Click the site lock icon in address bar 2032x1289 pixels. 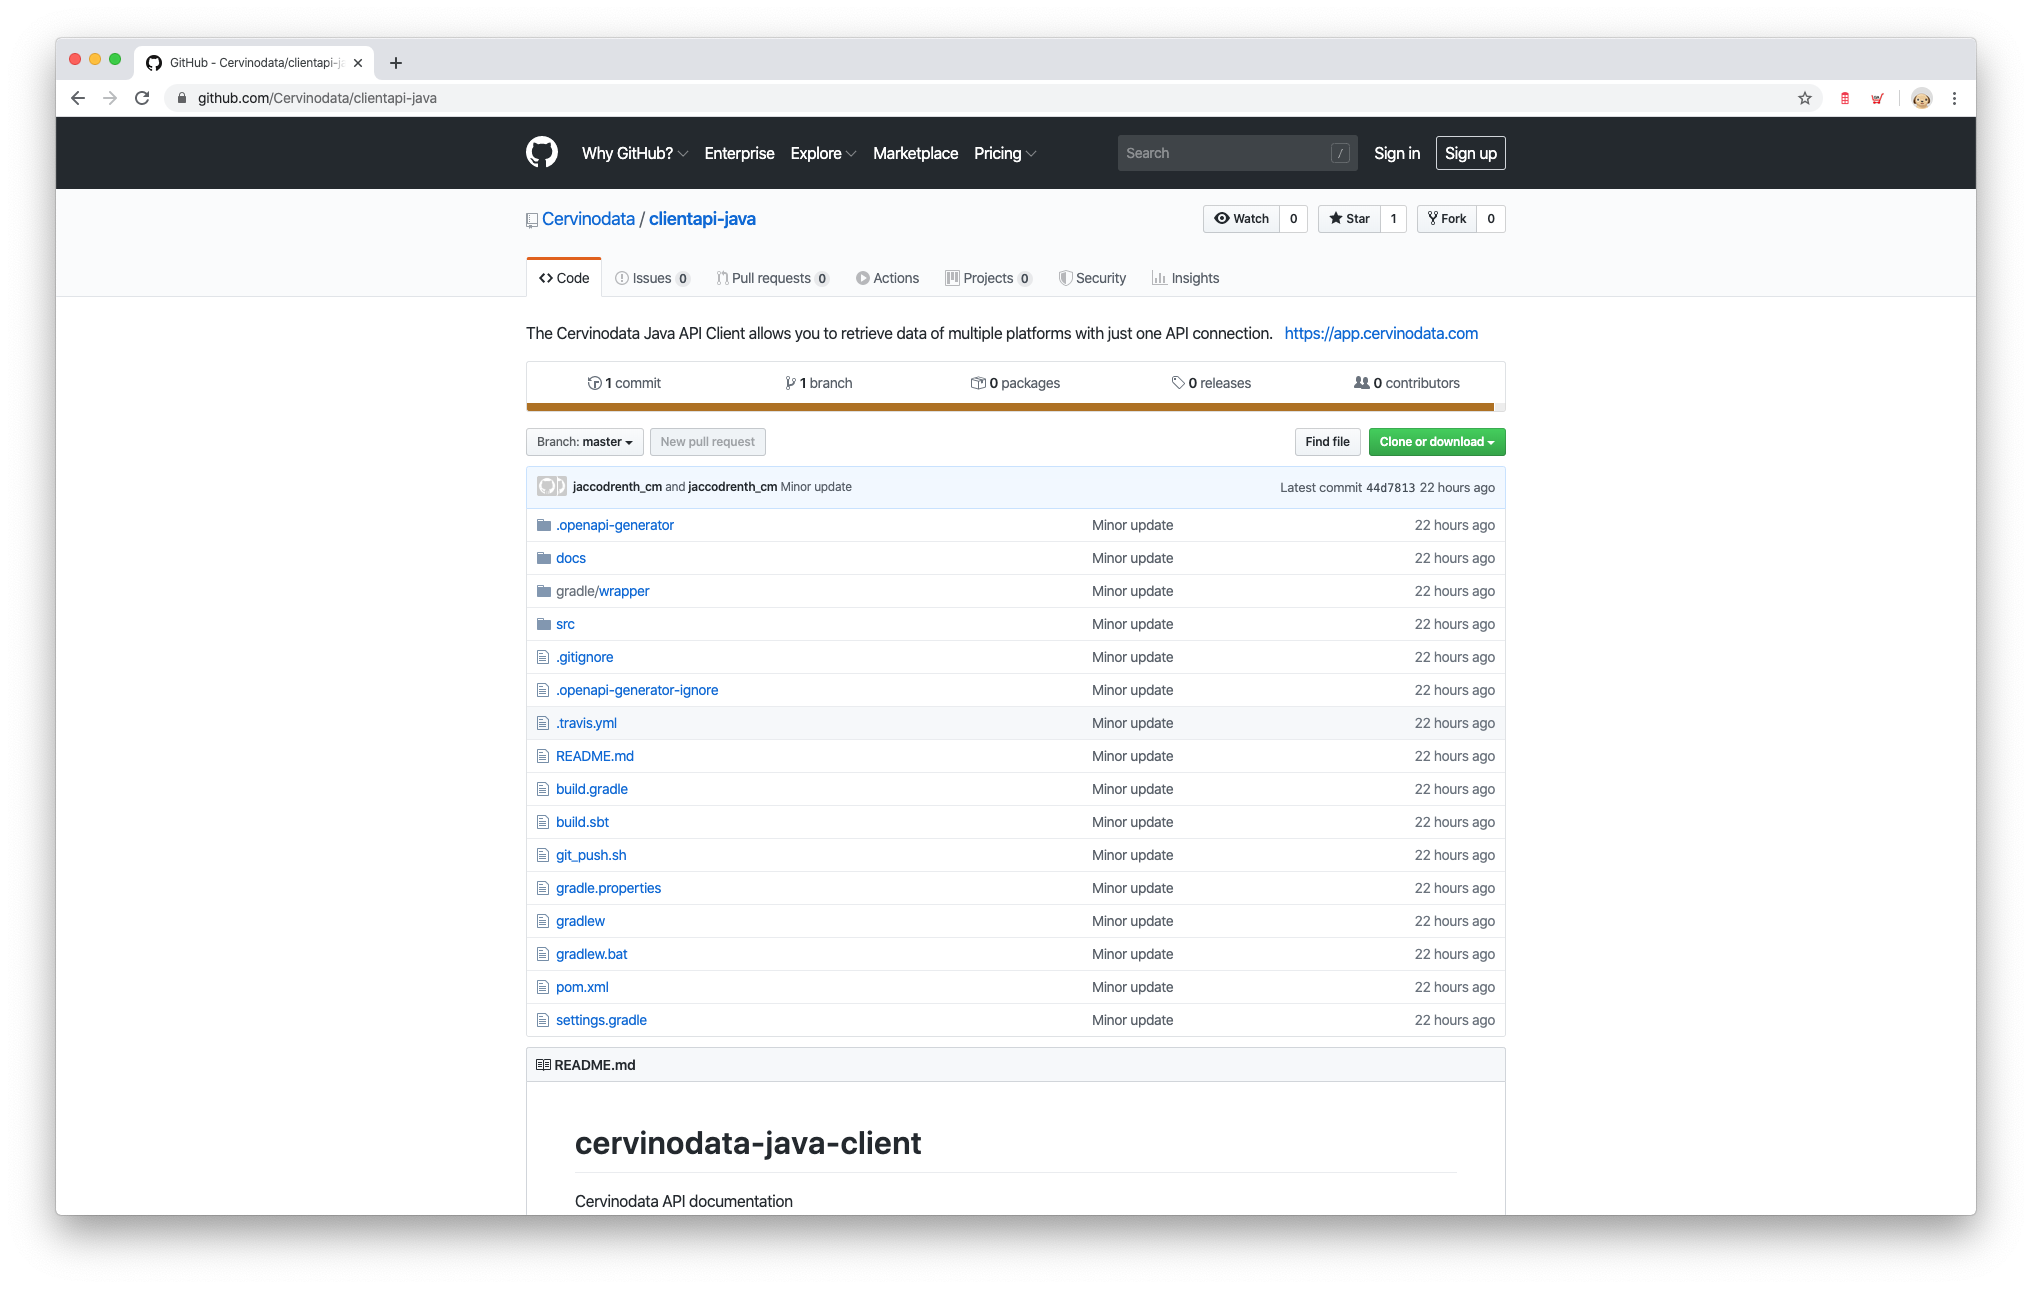[x=182, y=98]
